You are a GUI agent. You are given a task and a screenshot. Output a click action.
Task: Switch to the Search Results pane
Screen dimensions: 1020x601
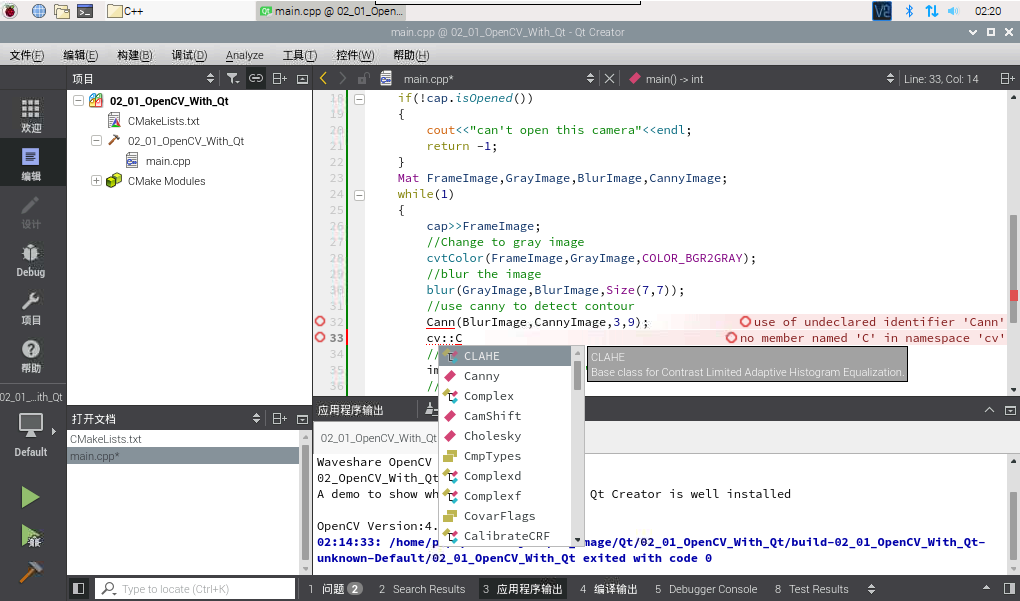[x=422, y=589]
